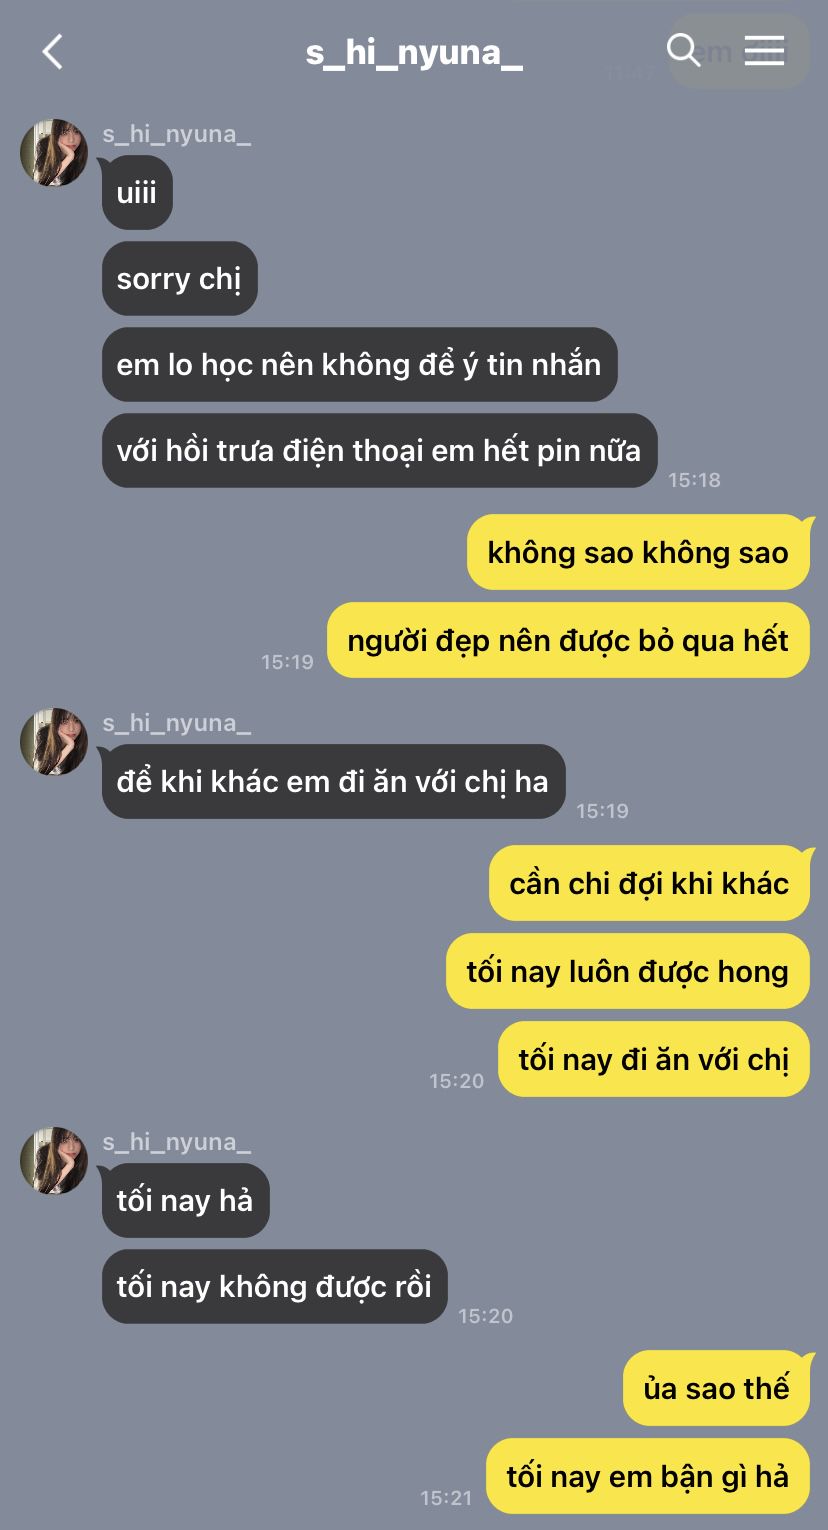The height and width of the screenshot is (1530, 828).
Task: Select bubble "cần chi đợi khi khác"
Action: click(x=649, y=883)
